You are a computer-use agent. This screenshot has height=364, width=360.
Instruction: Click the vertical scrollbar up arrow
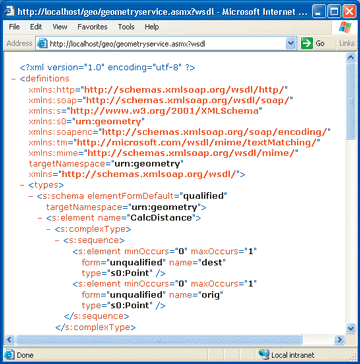coord(350,58)
